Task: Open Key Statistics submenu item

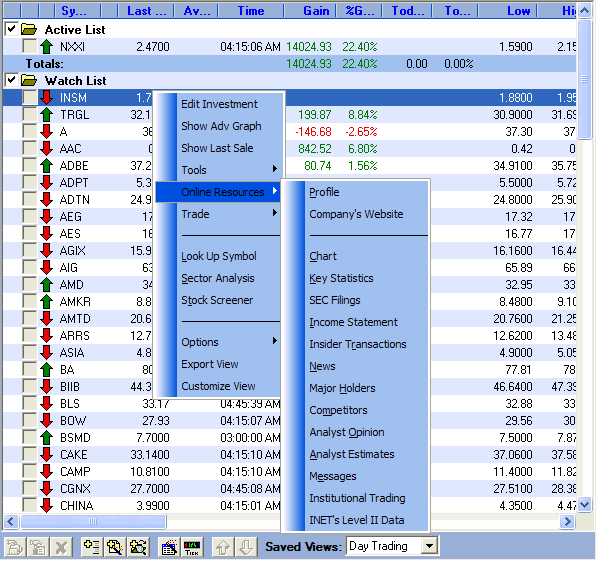Action: click(356, 278)
